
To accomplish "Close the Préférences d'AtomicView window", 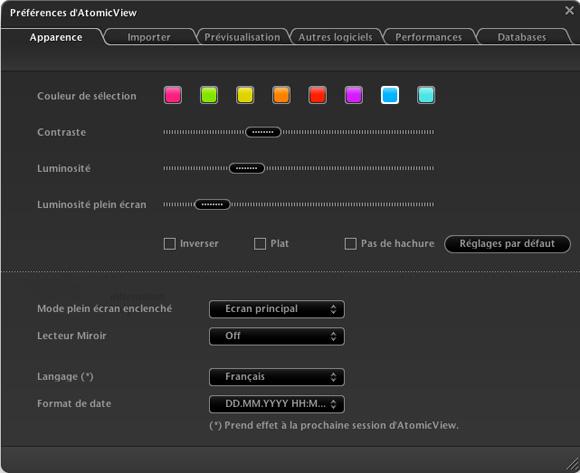I will click(569, 10).
